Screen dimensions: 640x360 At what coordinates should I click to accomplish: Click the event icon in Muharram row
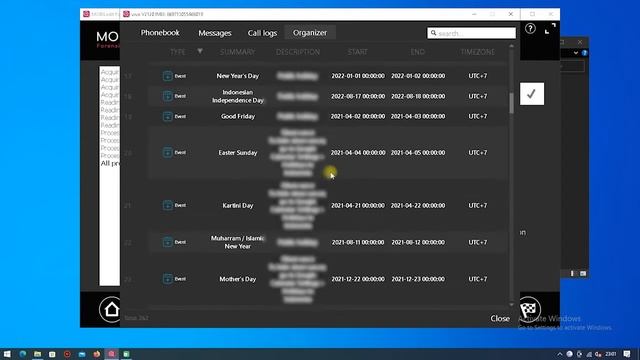coord(167,242)
